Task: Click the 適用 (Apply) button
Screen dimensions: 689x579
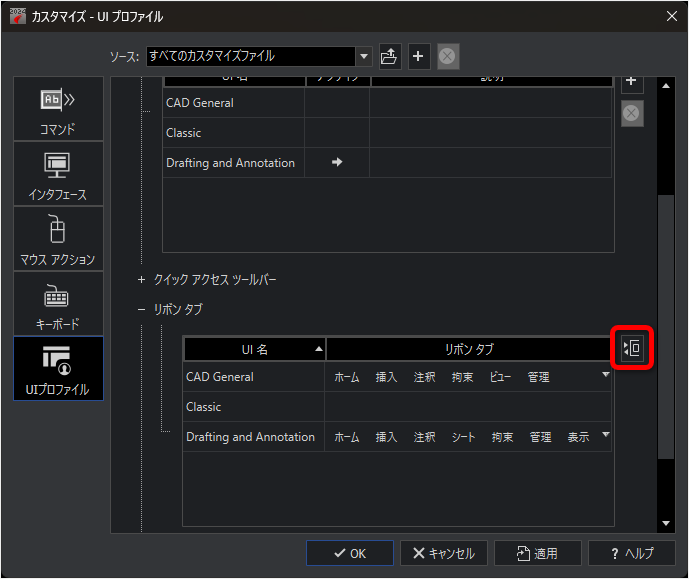Action: (538, 553)
